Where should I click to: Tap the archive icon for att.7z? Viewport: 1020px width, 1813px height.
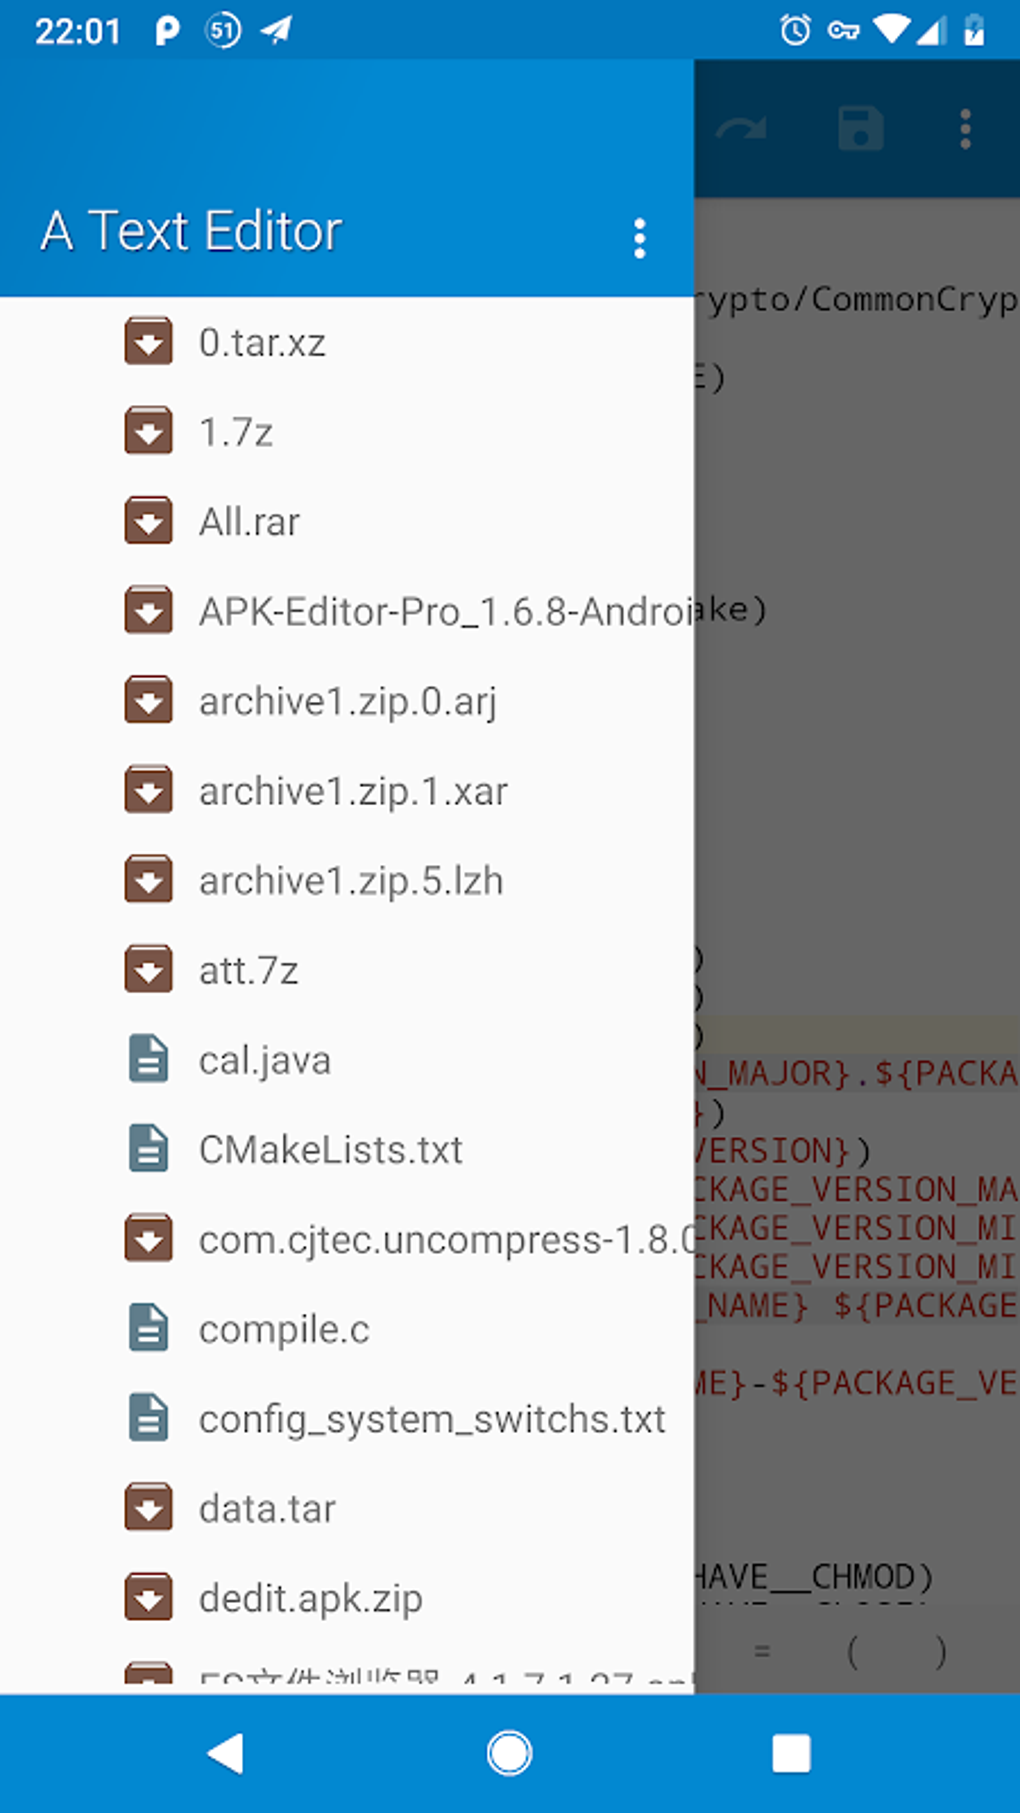tap(148, 969)
